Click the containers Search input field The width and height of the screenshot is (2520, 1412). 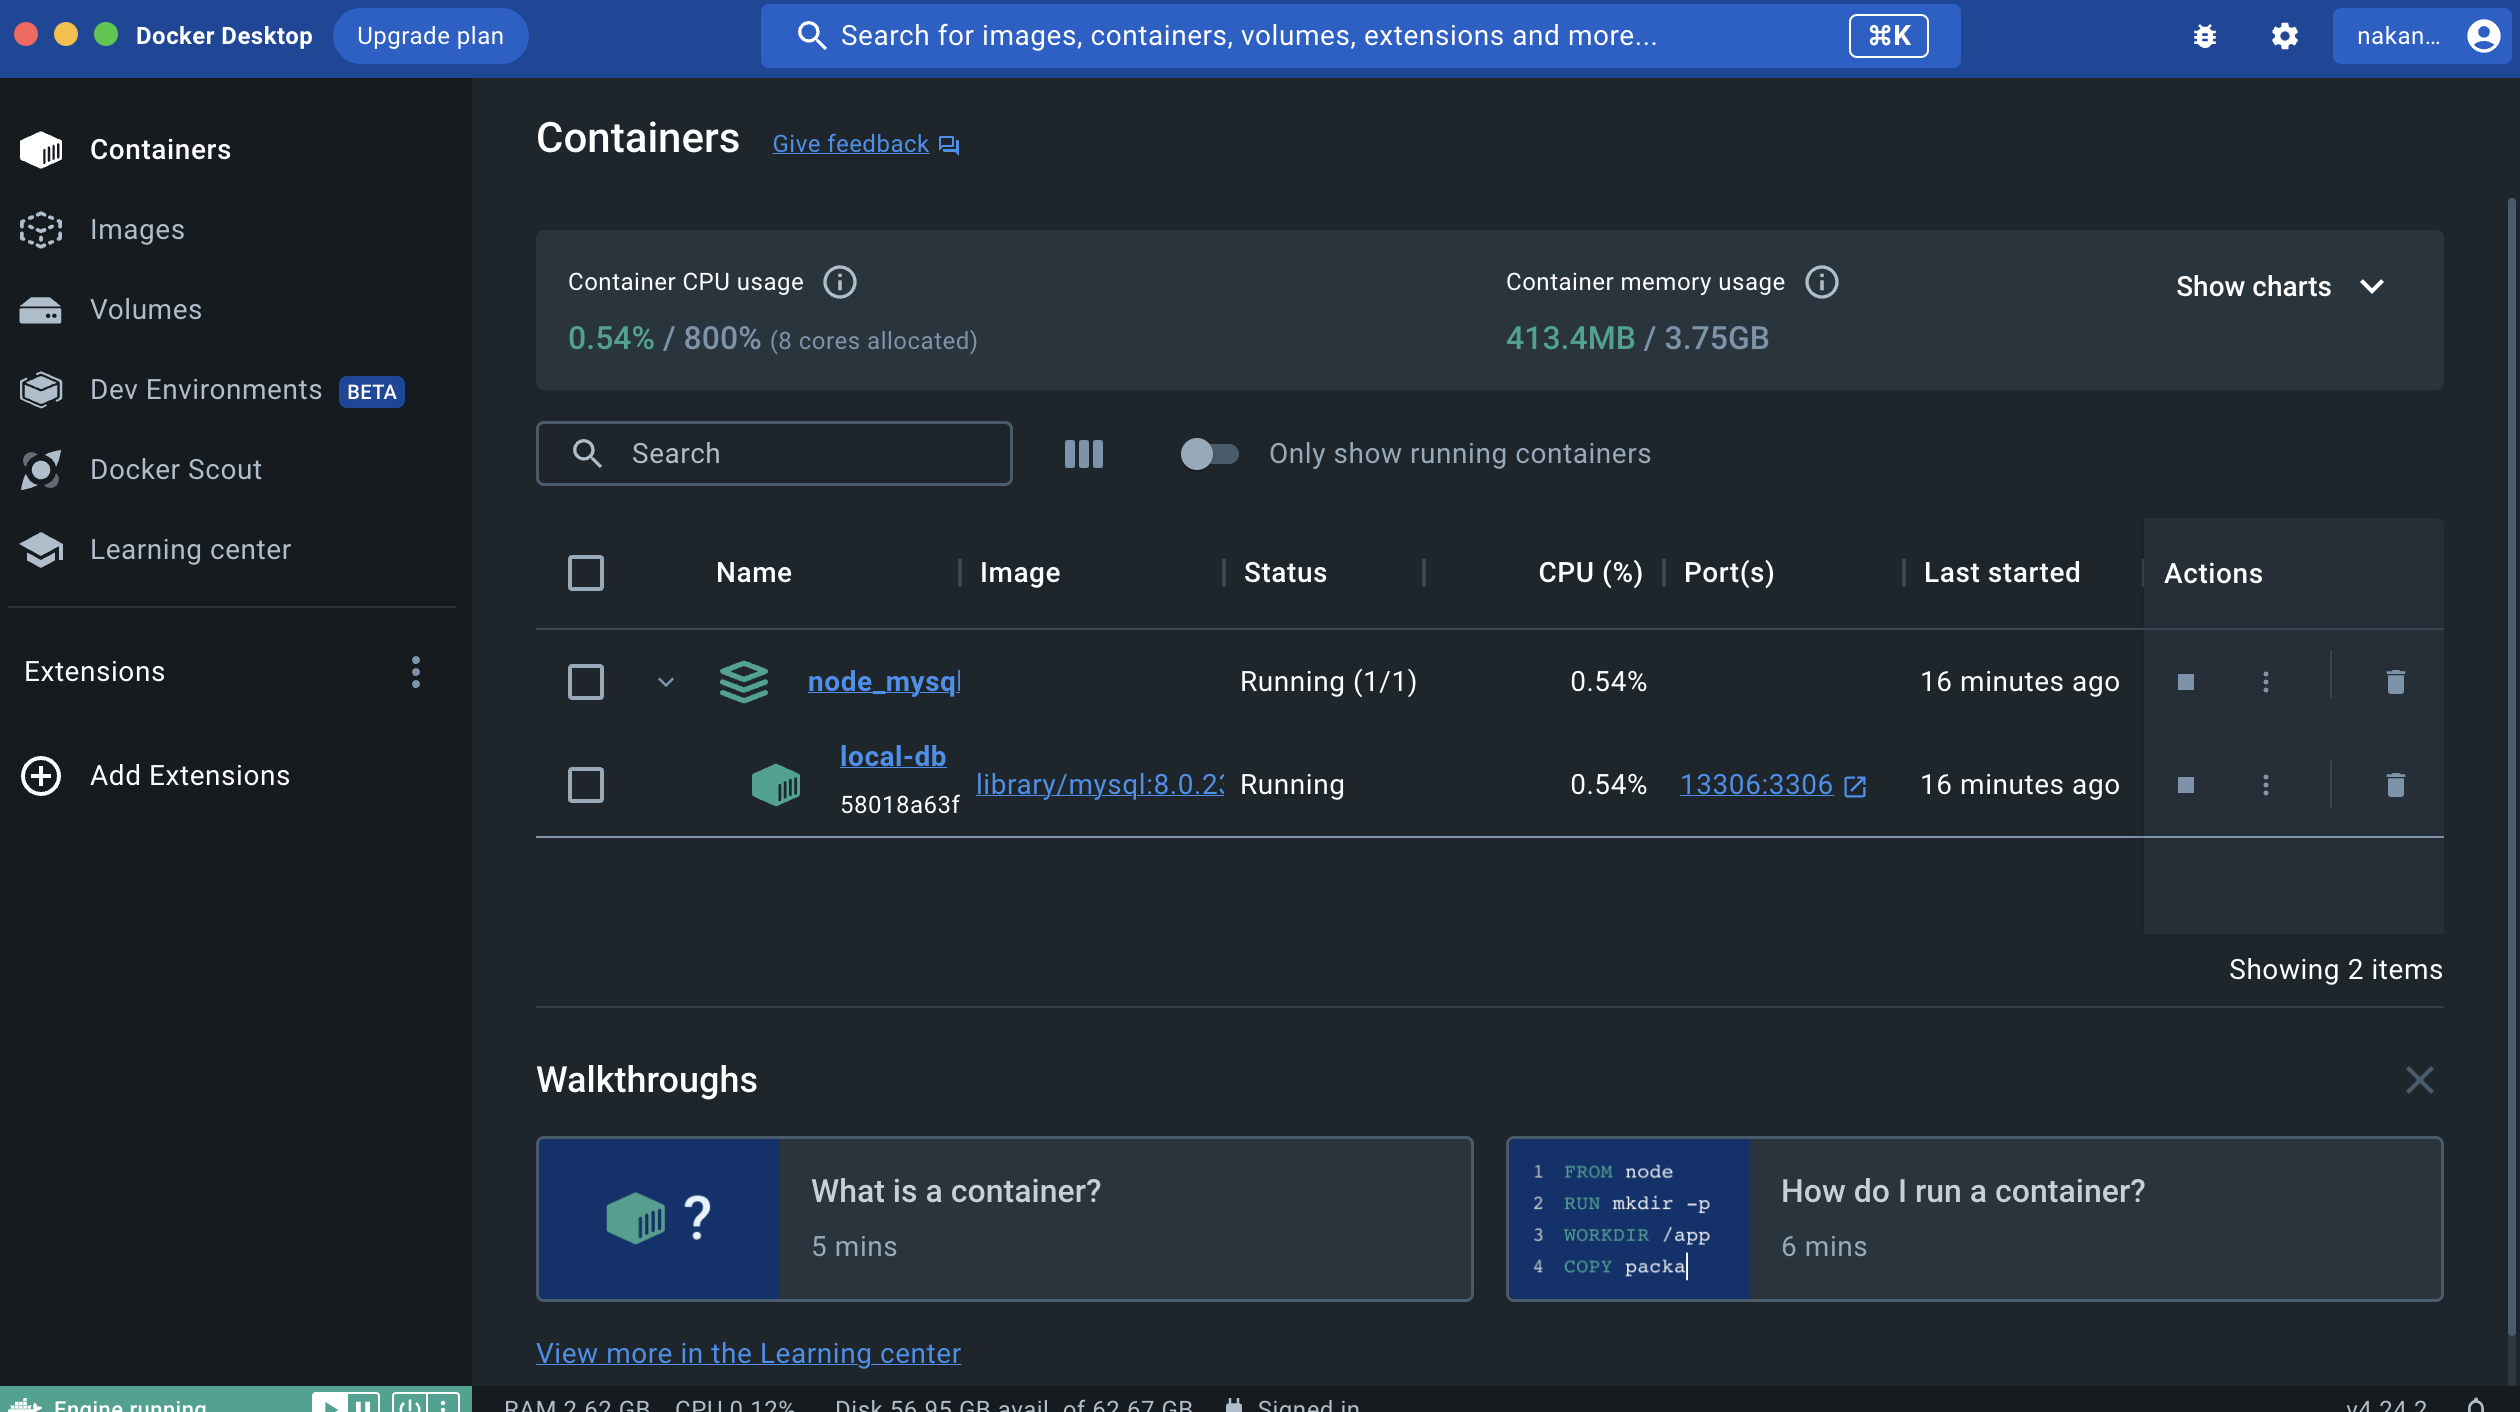click(x=774, y=454)
